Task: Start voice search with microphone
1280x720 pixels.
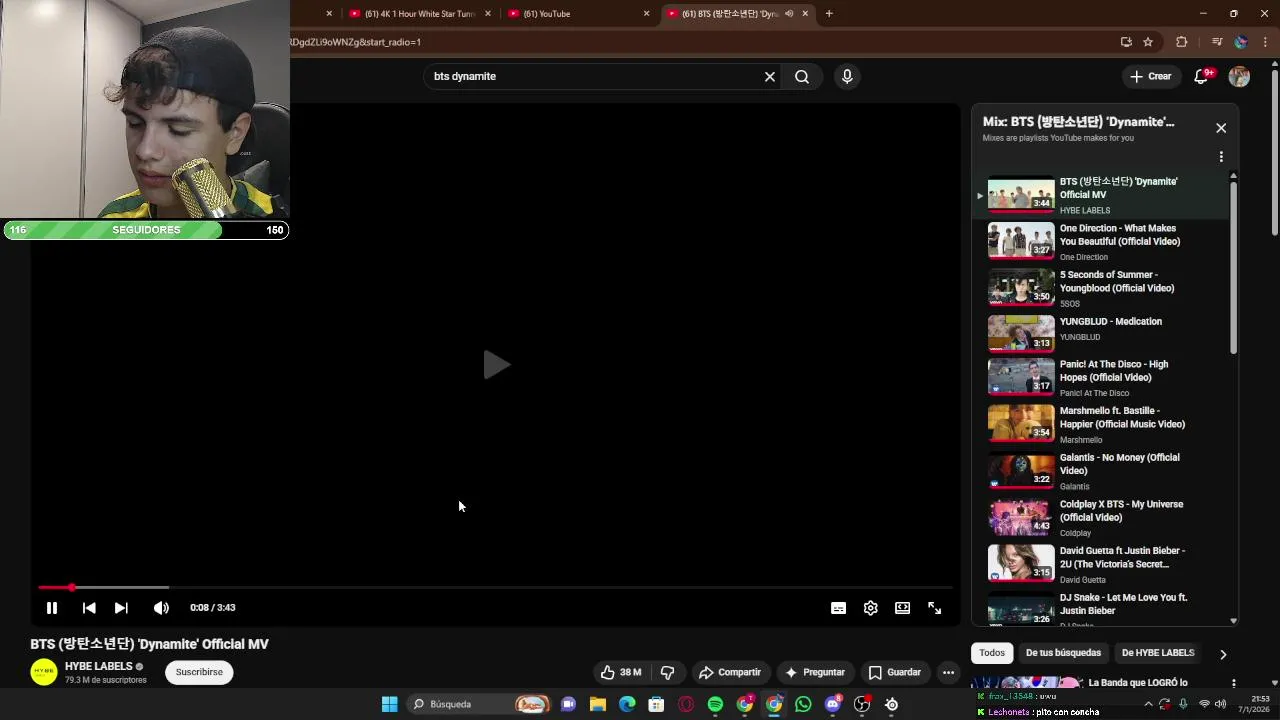Action: coord(847,77)
